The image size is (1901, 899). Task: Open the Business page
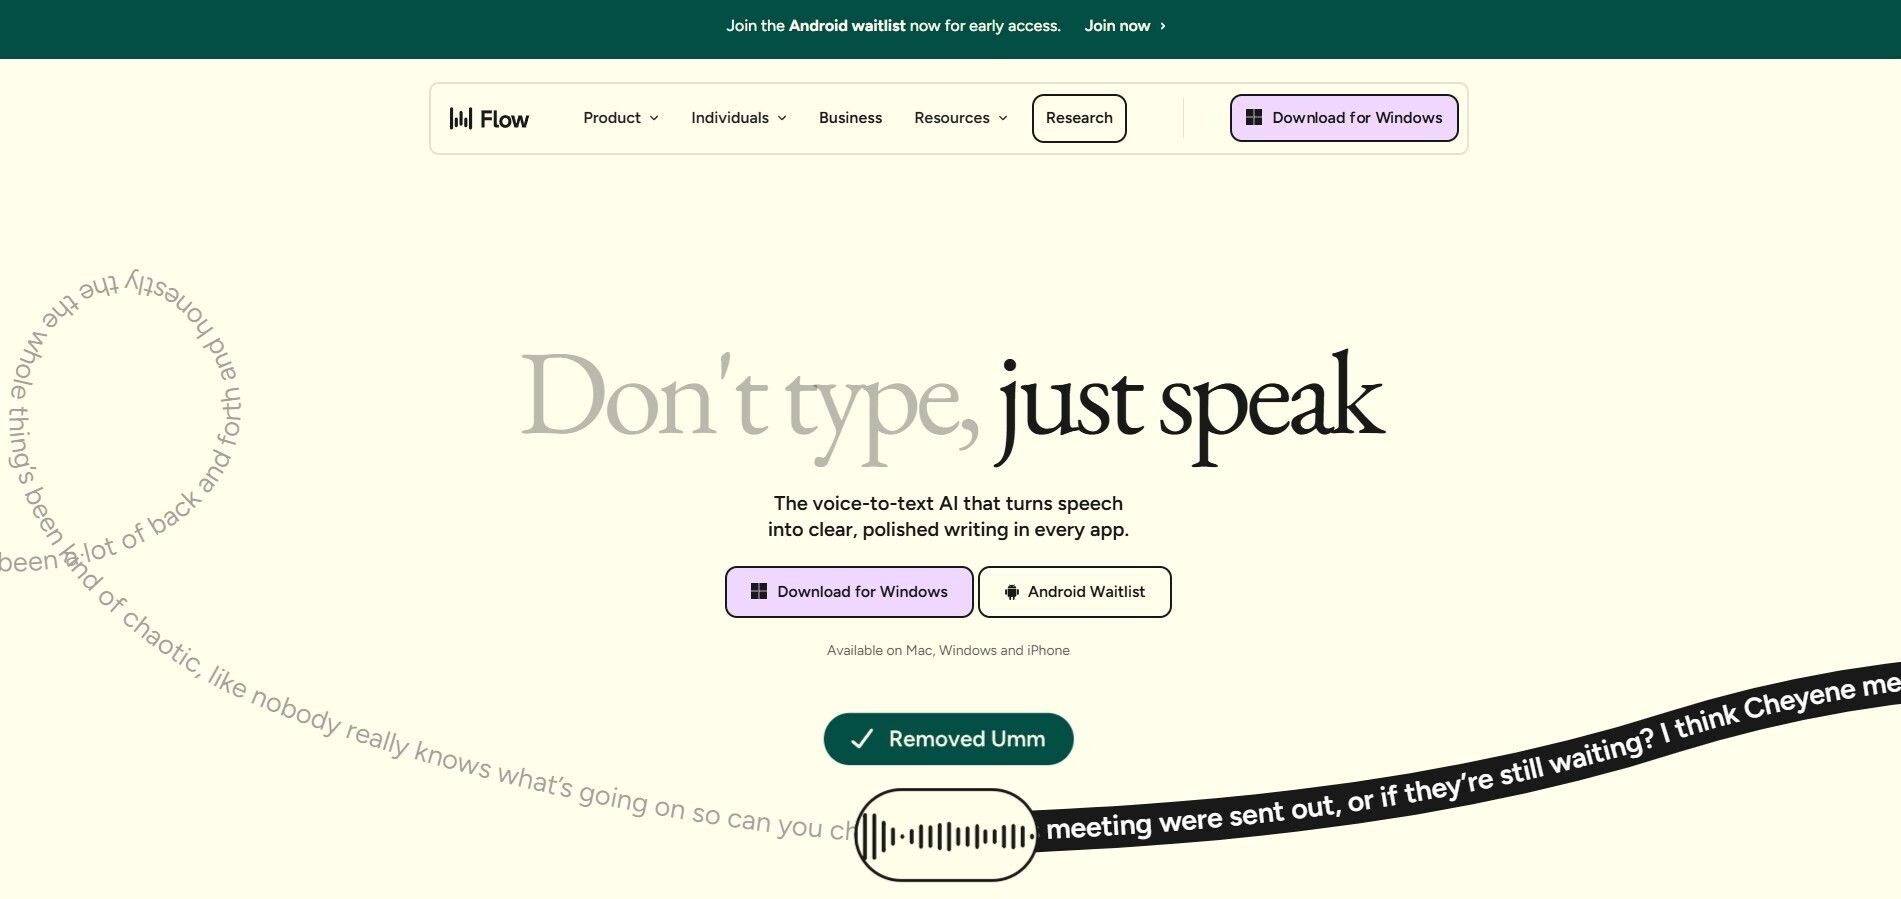point(850,118)
